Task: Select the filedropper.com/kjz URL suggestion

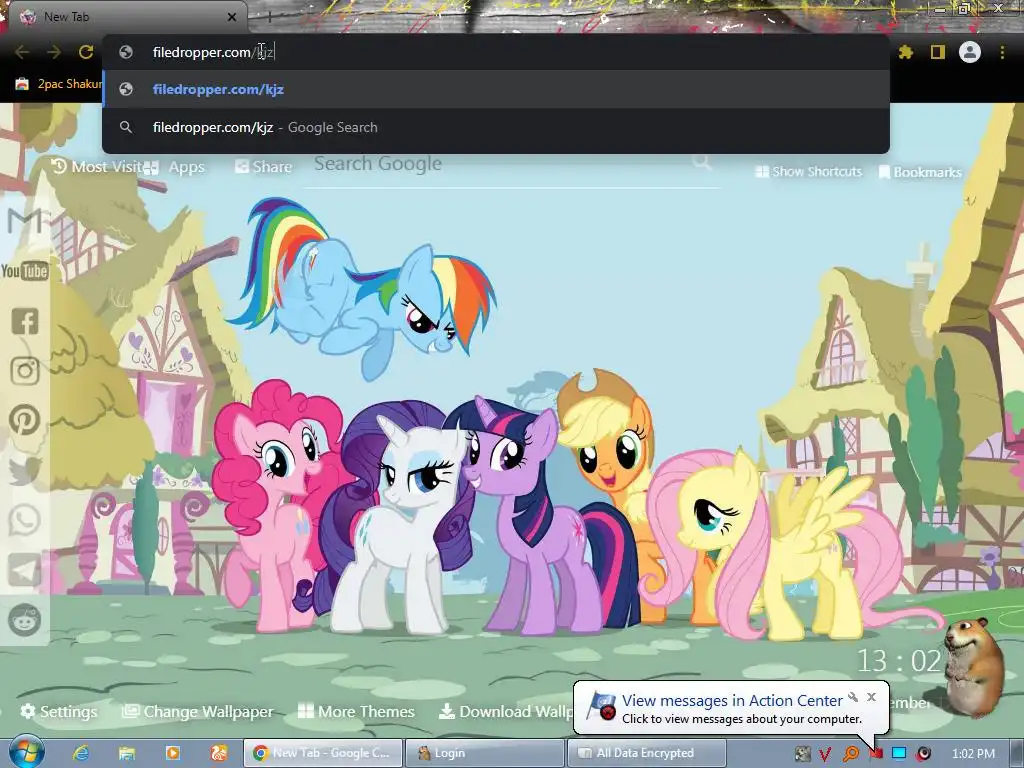Action: tap(496, 89)
